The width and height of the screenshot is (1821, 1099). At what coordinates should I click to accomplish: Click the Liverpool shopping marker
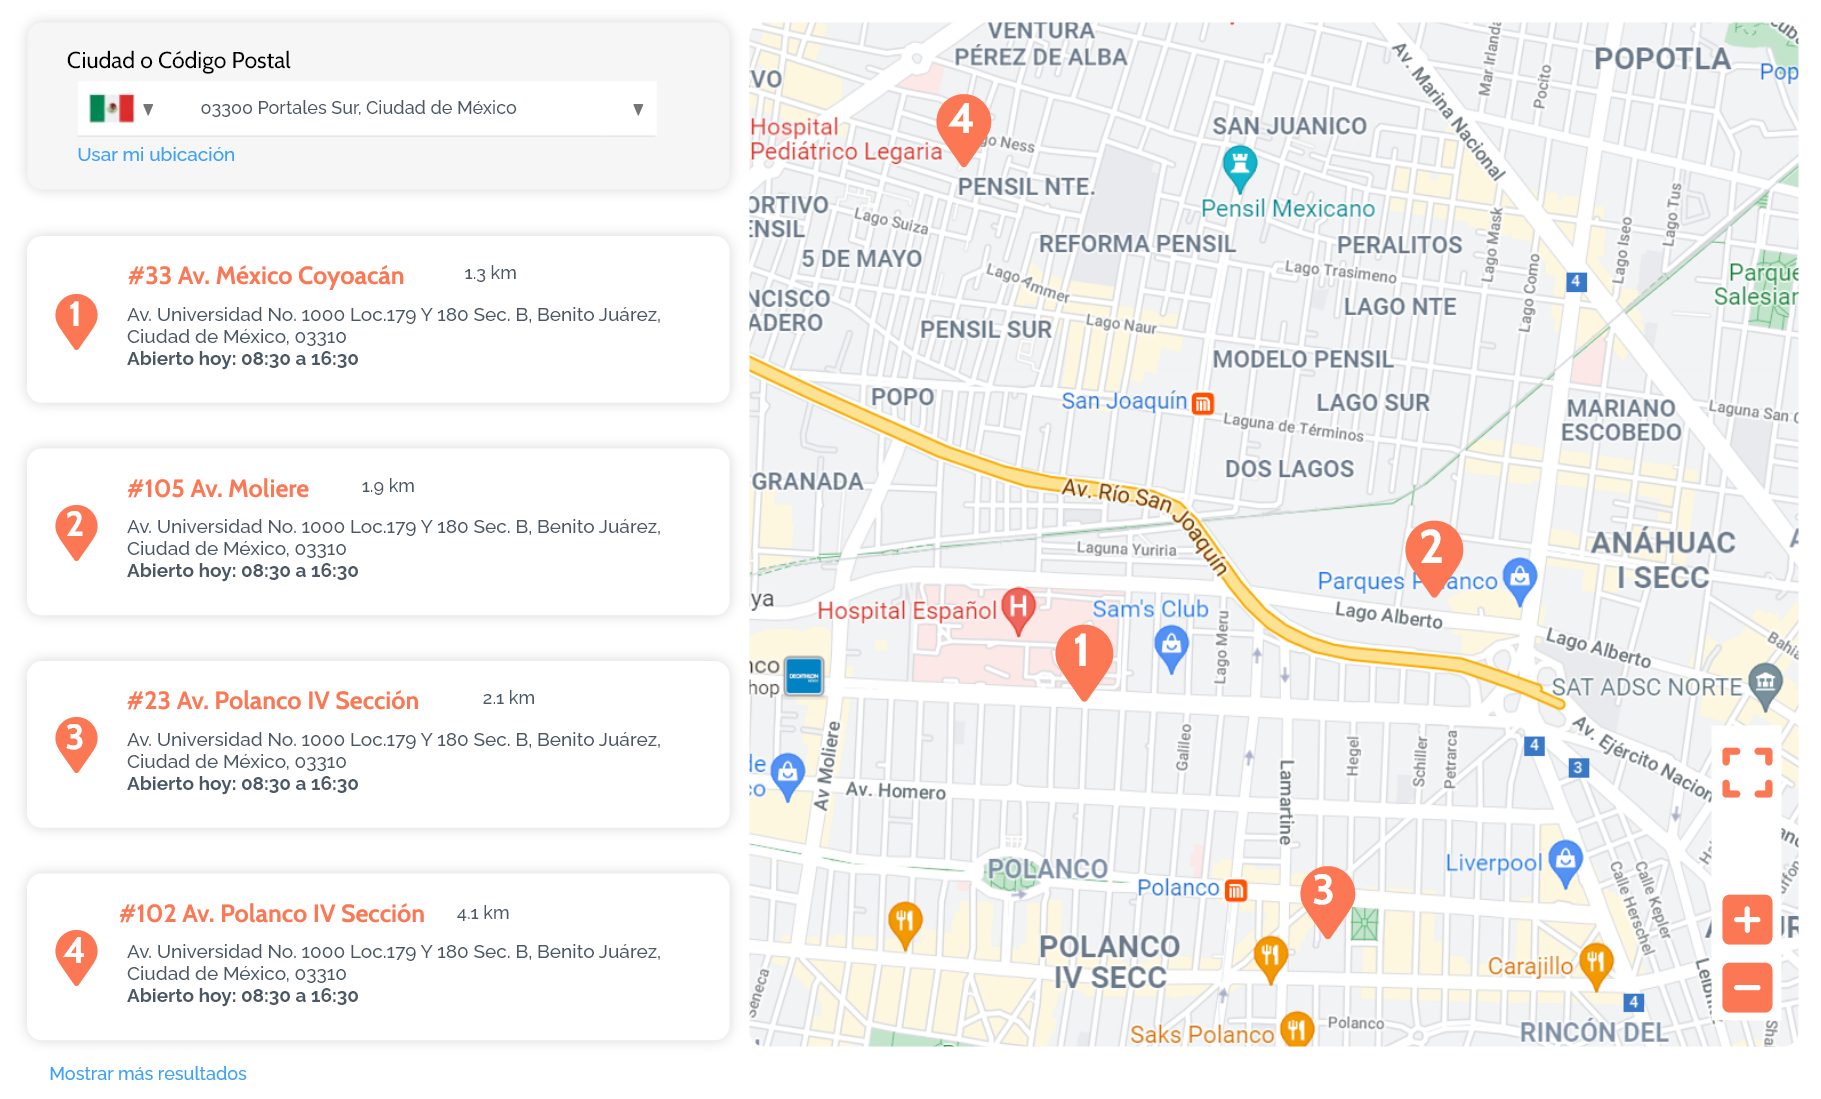[x=1565, y=863]
